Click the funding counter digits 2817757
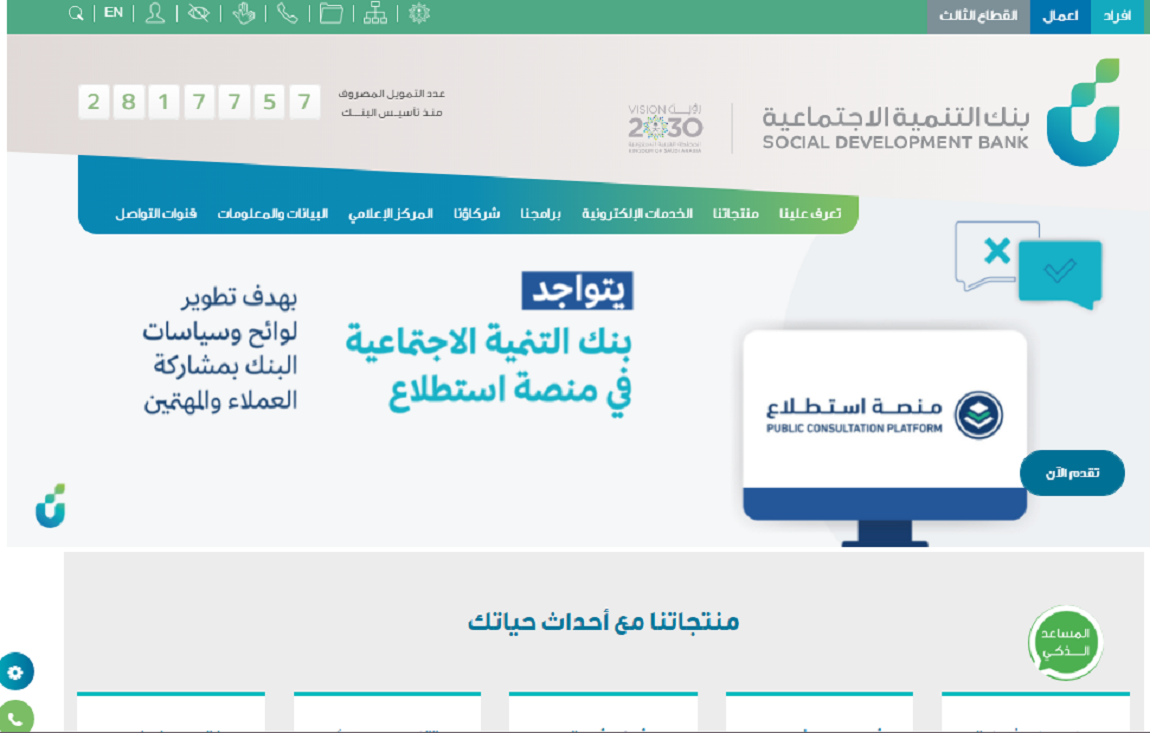The image size is (1150, 733). tap(199, 101)
